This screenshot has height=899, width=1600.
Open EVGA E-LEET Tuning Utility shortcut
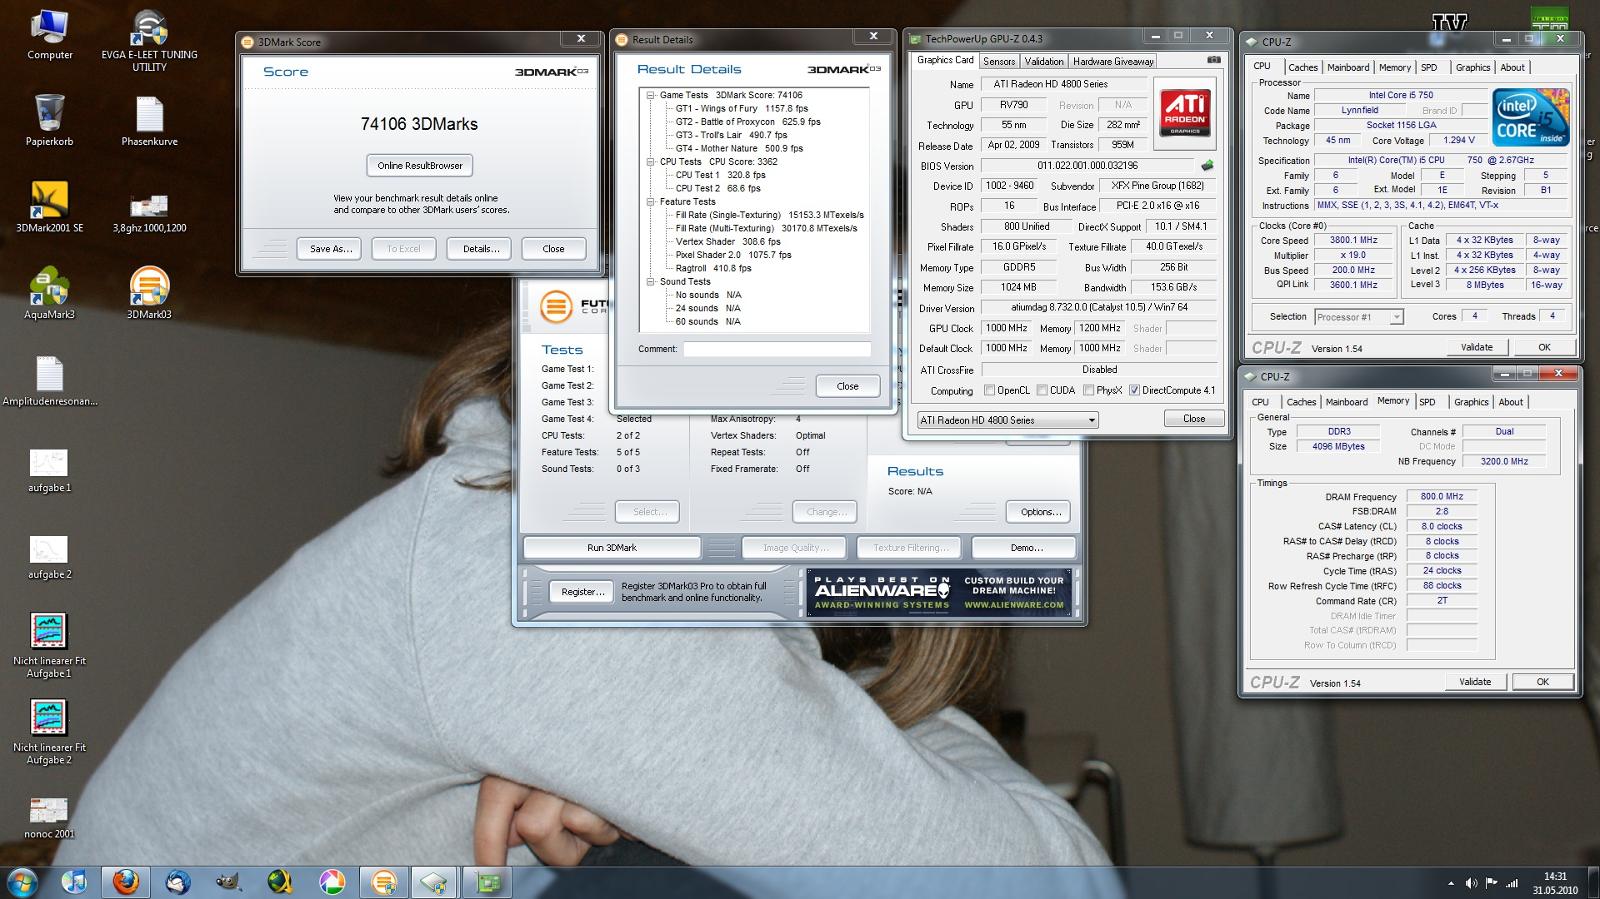[x=149, y=41]
